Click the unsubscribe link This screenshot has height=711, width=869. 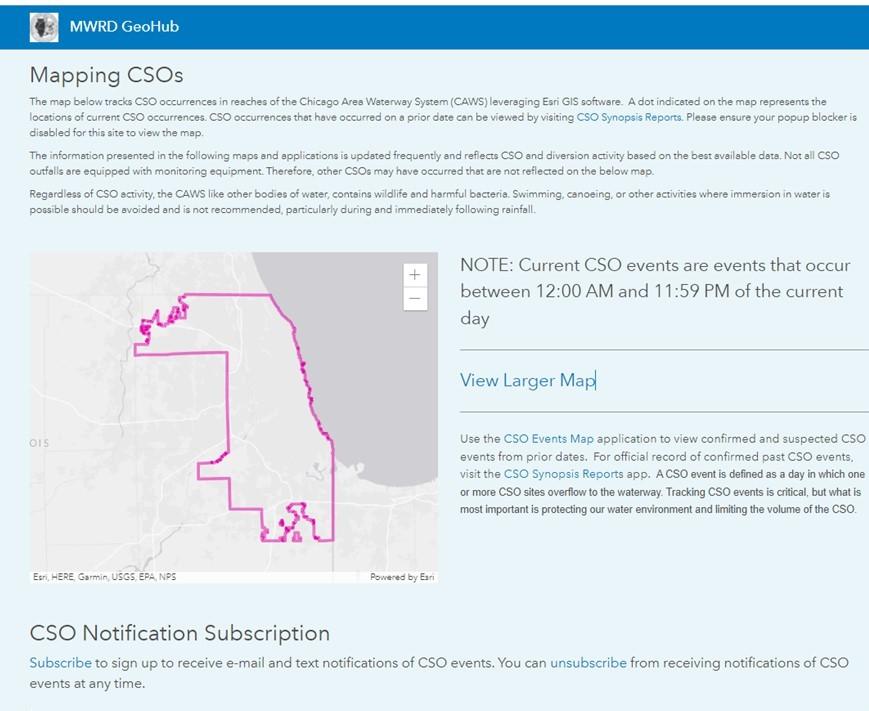click(x=588, y=662)
